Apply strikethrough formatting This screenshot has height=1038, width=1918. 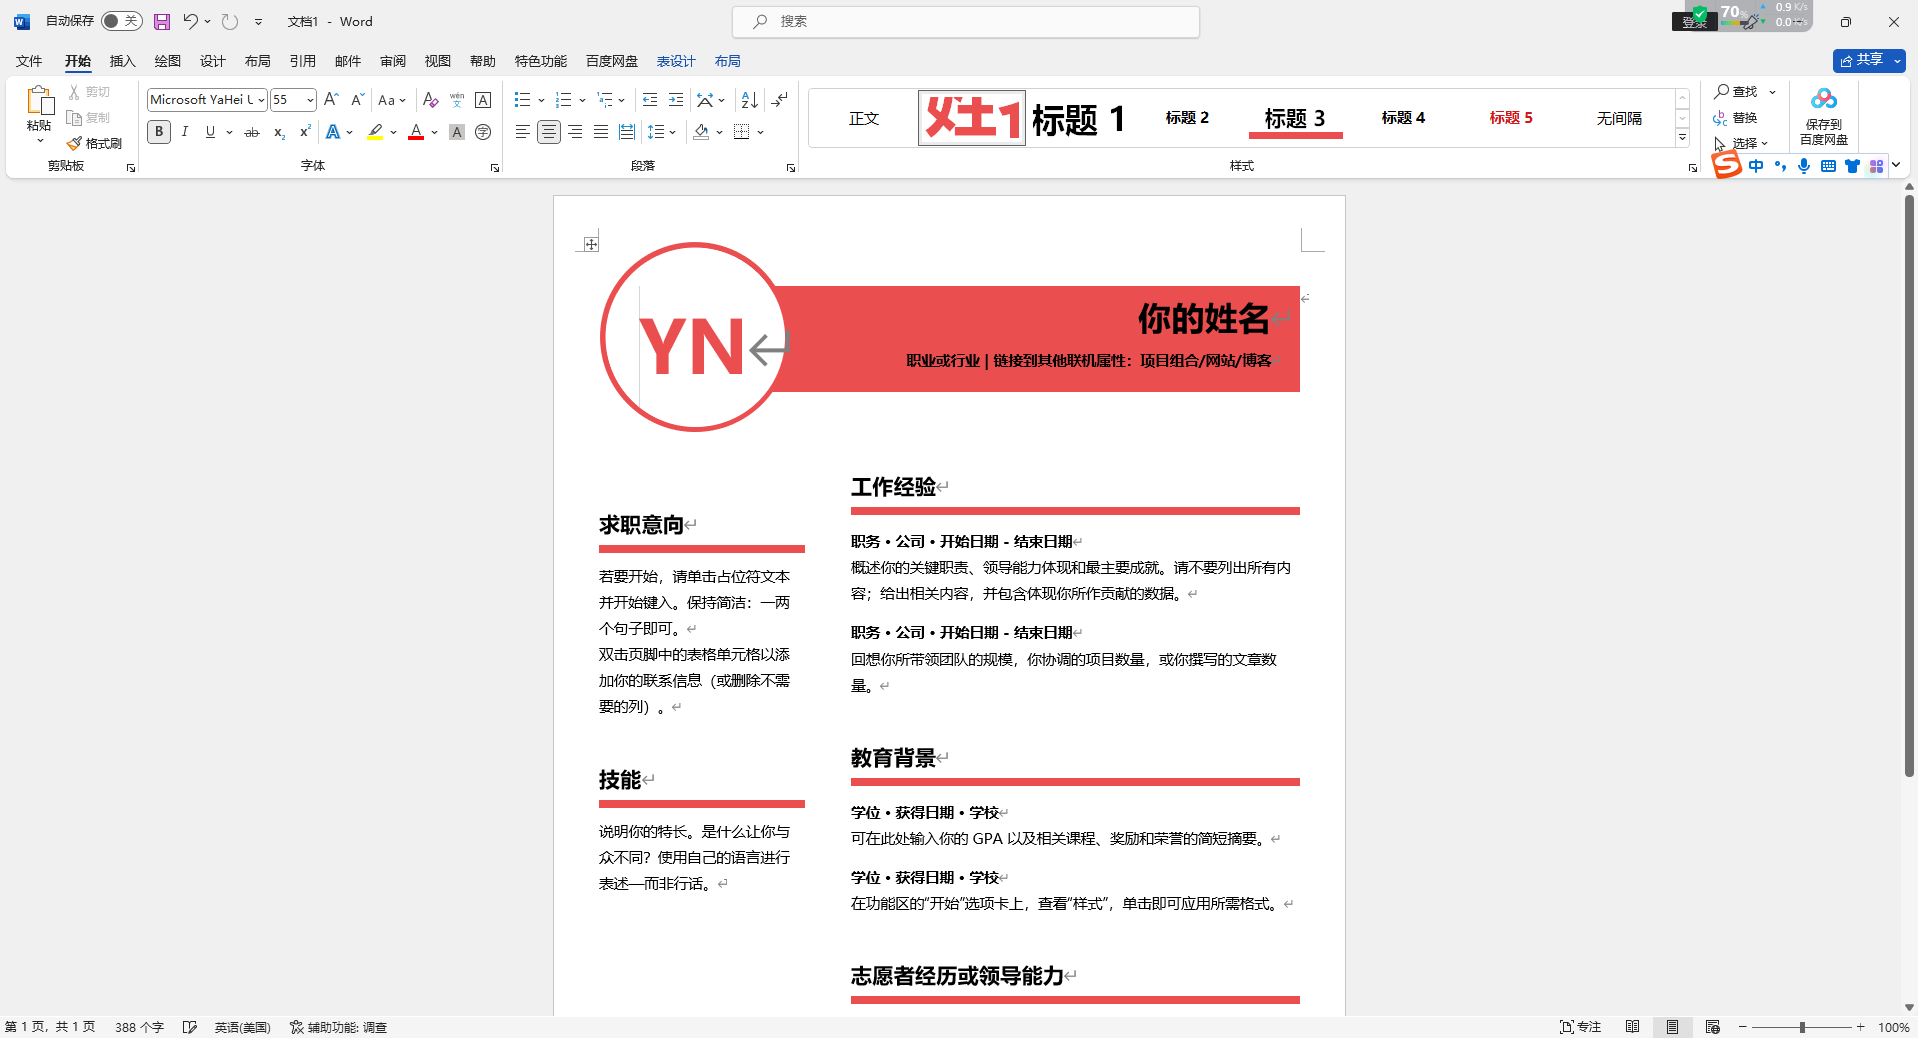252,132
